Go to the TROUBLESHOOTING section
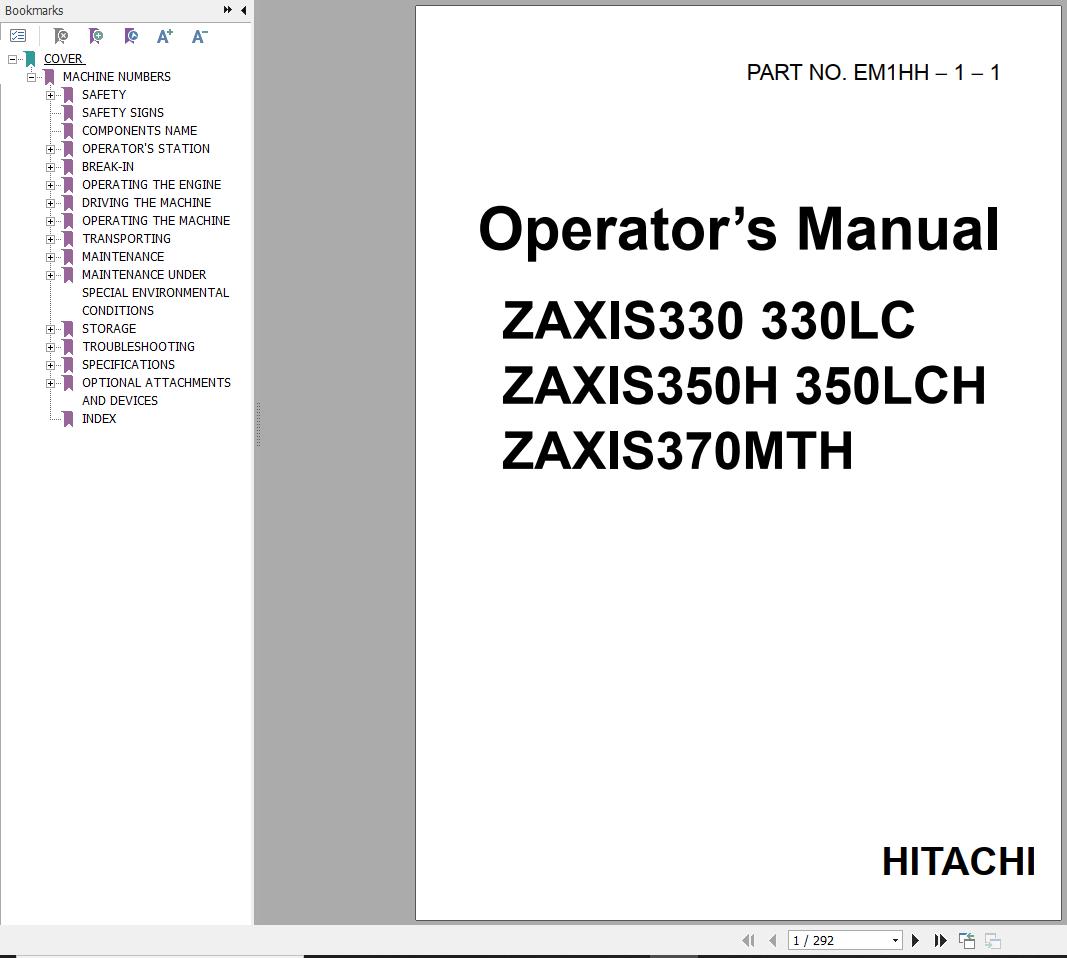The height and width of the screenshot is (958, 1067). click(x=138, y=347)
